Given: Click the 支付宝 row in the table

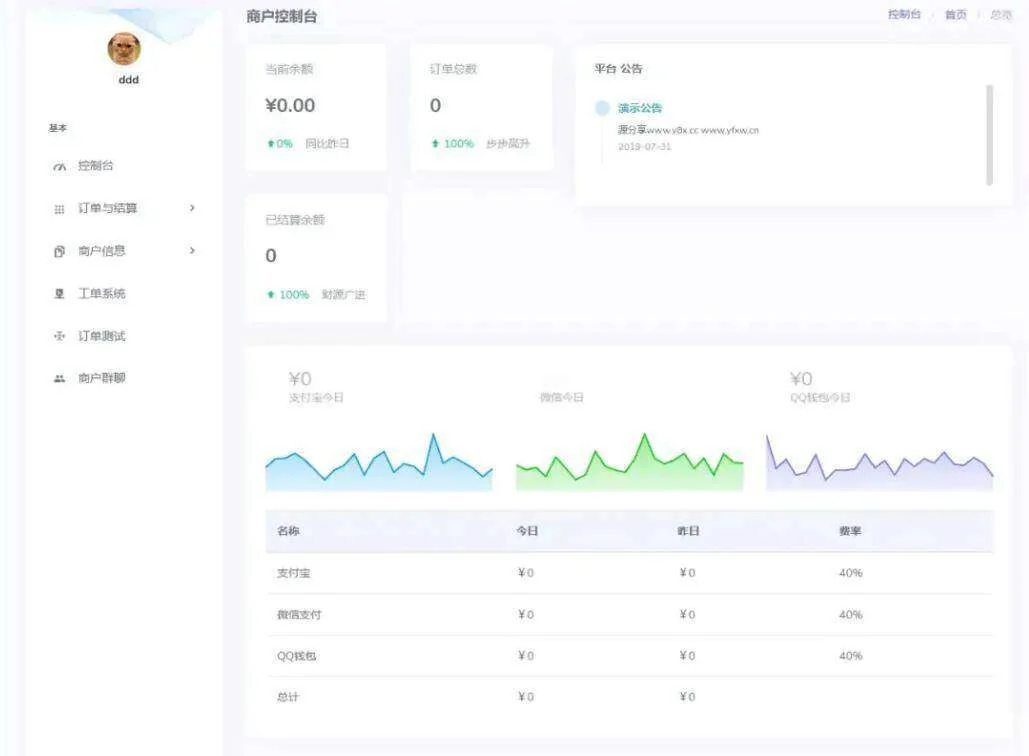Looking at the screenshot, I should [630, 573].
